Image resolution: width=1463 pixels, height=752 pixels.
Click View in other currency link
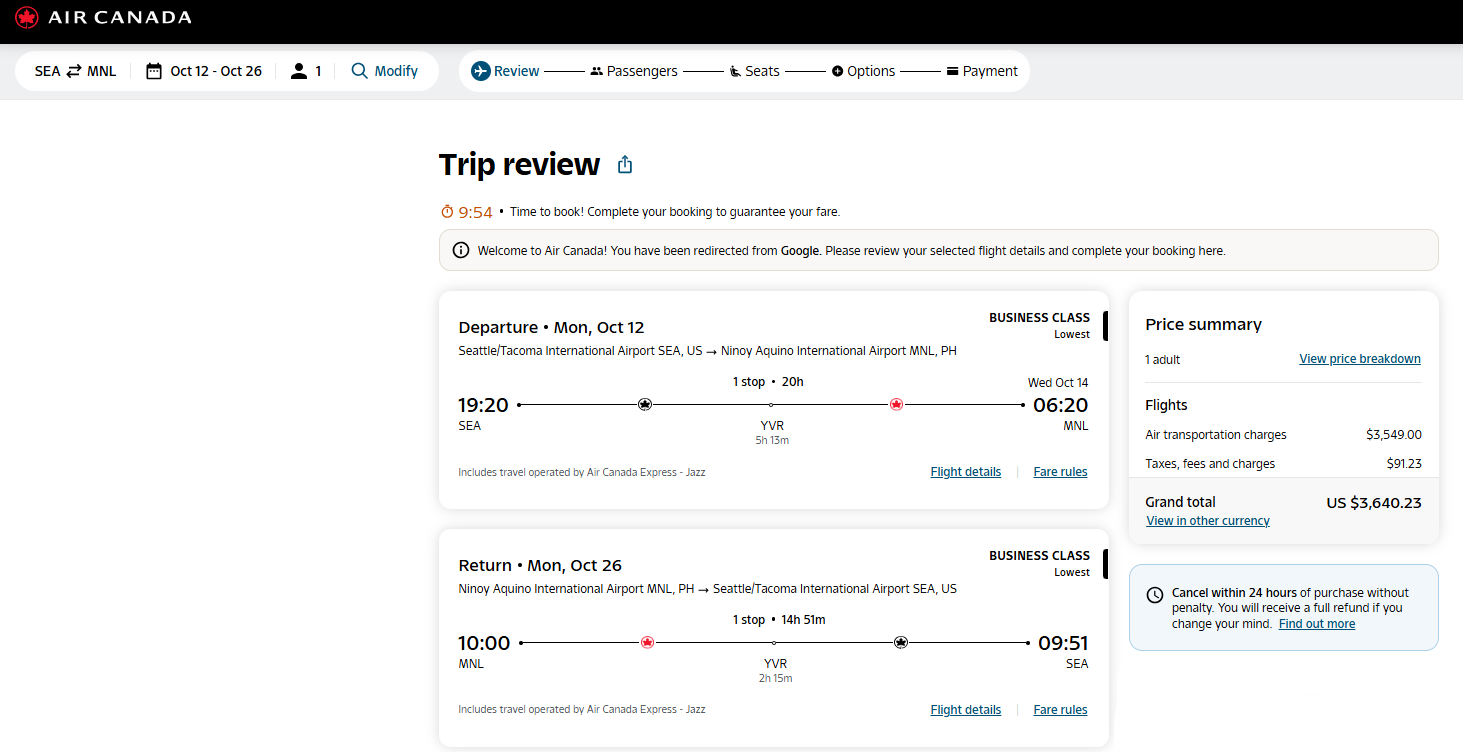click(1208, 521)
